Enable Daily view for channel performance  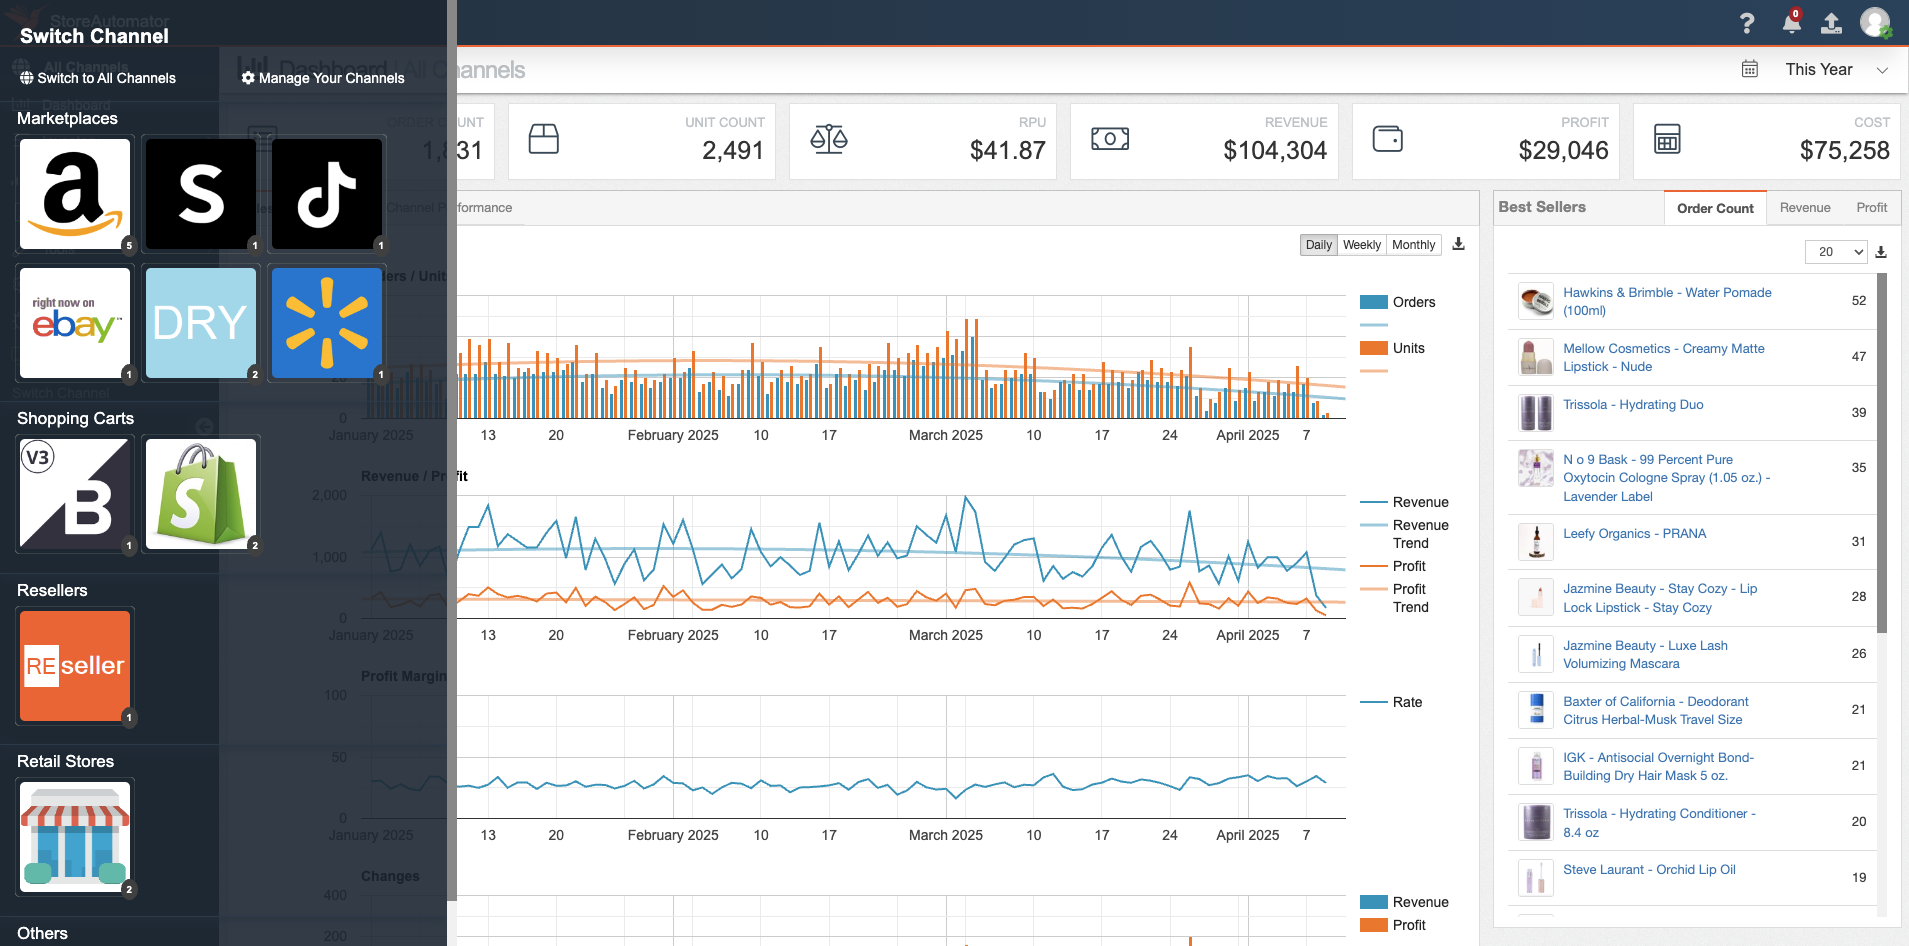1318,244
